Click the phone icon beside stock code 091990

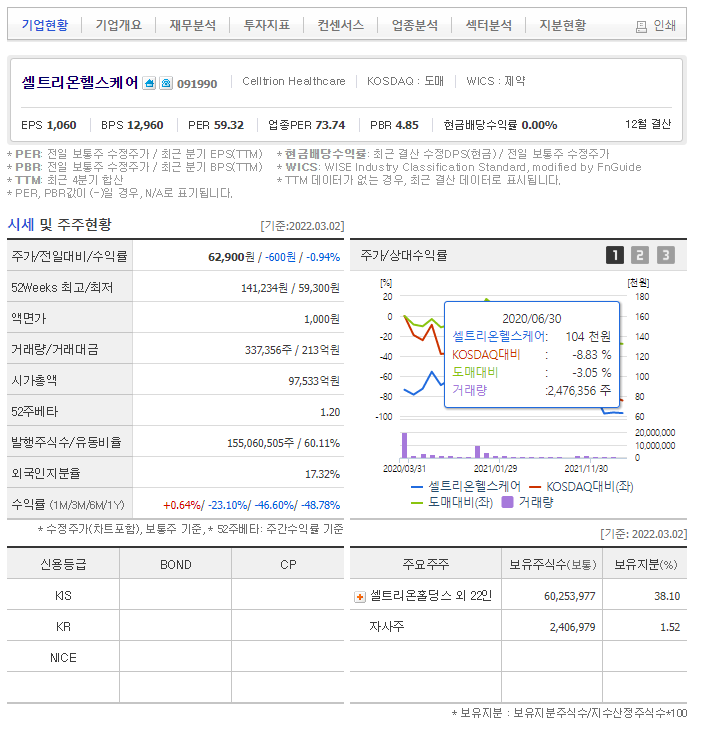pos(166,83)
